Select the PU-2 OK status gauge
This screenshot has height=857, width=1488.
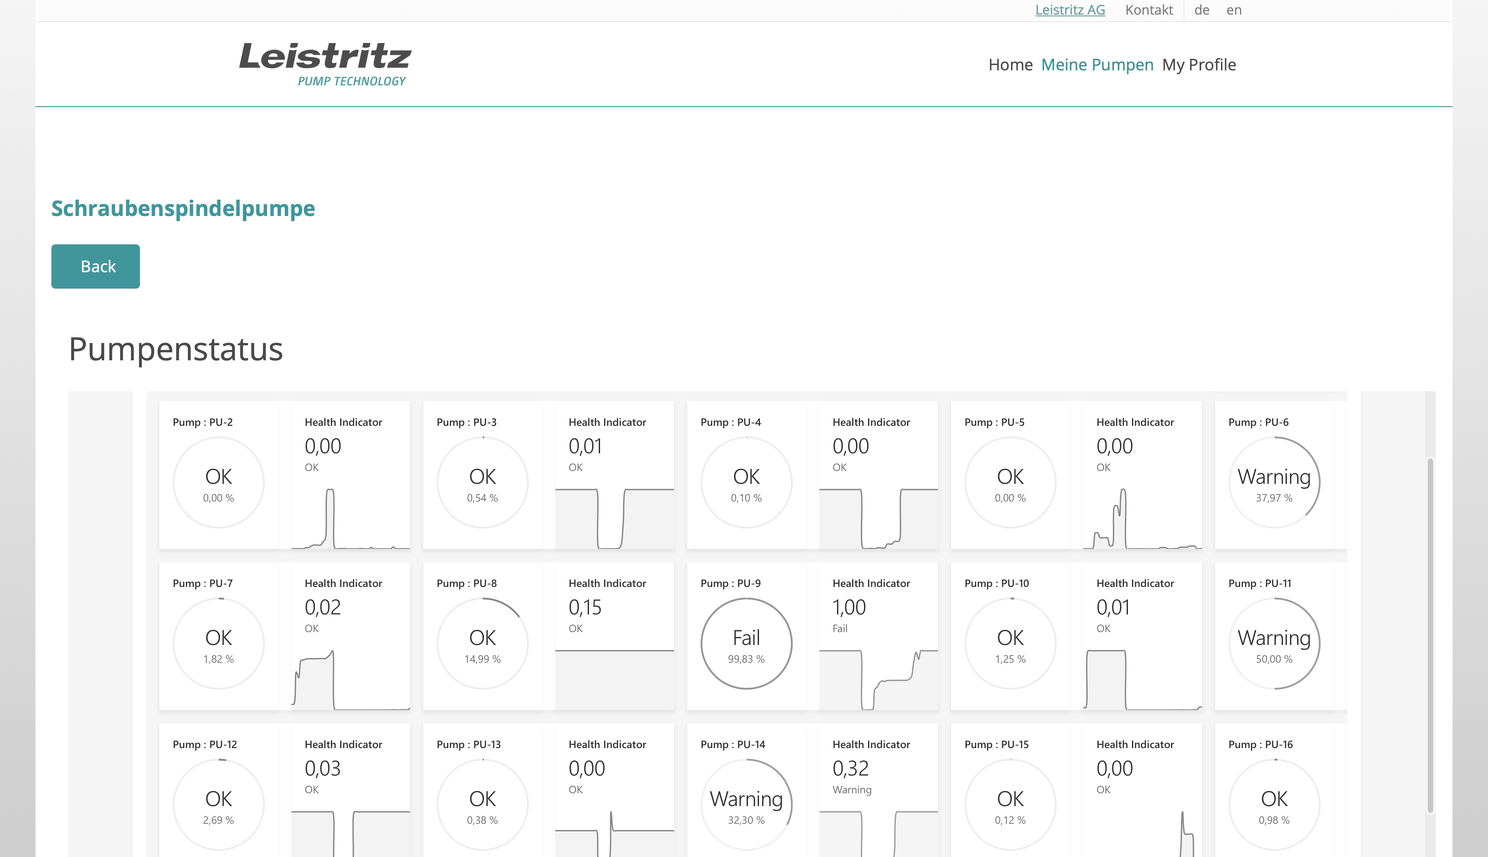(219, 482)
